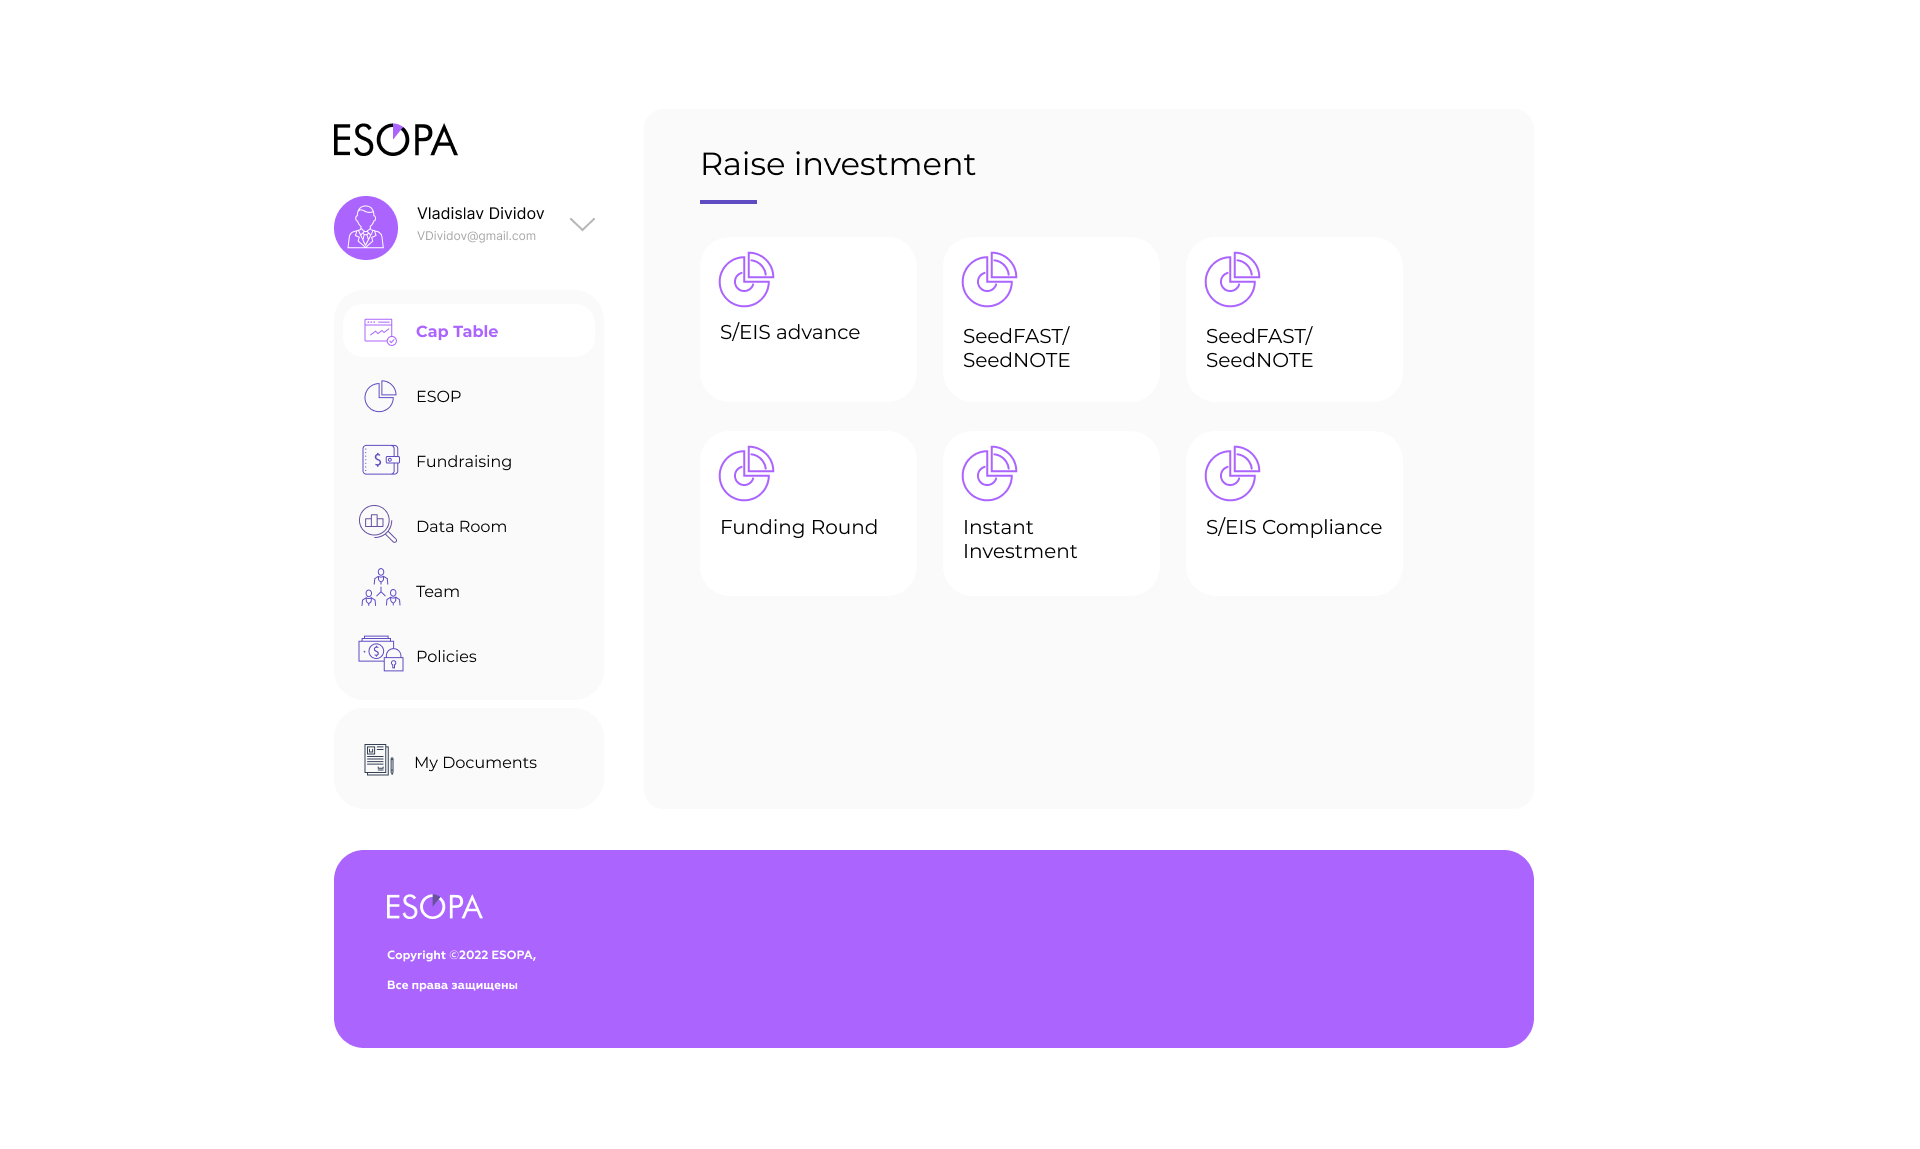Select the S/EIS advance card title
The image size is (1920, 1149).
click(x=790, y=332)
